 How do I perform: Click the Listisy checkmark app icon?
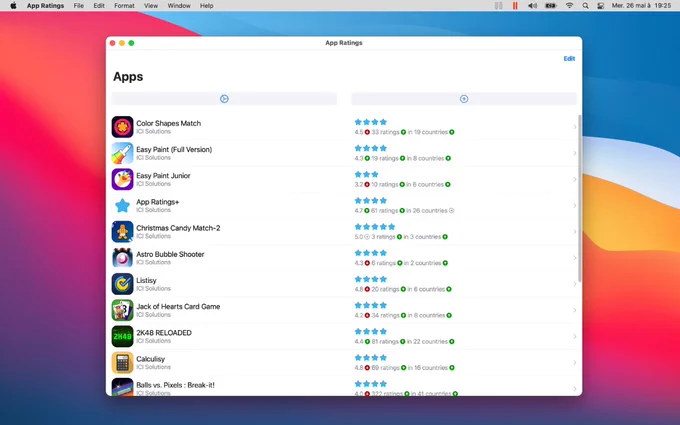(122, 284)
